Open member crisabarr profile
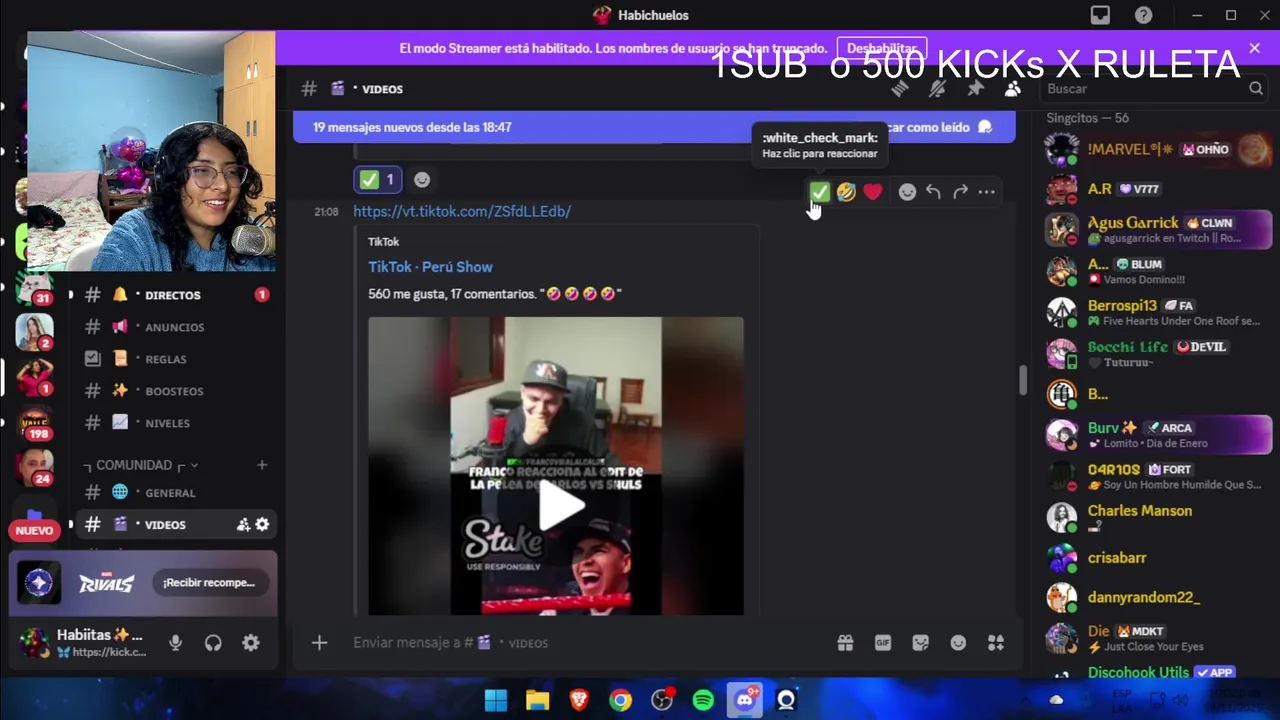 [x=1157, y=558]
